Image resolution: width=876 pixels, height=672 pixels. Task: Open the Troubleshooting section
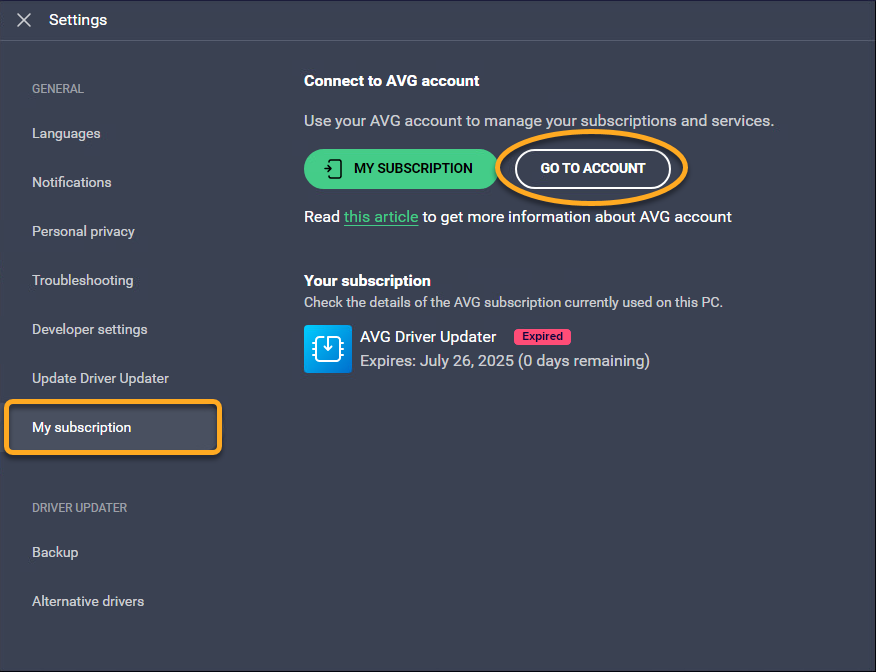(82, 281)
